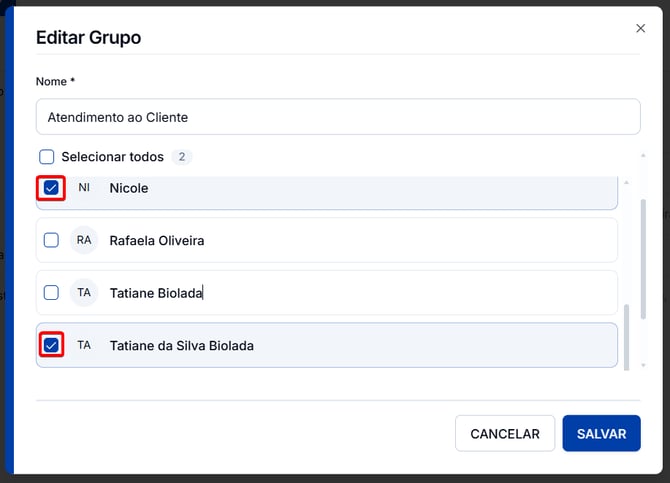
Task: Check the Tatiane Biolada checkbox
Action: (51, 293)
